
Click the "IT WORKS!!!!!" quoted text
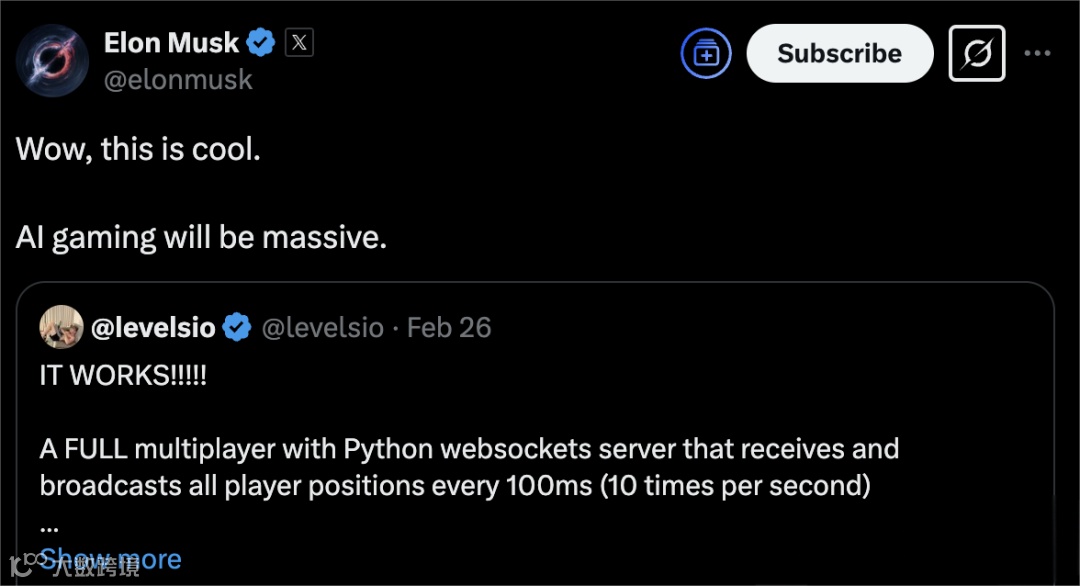123,378
